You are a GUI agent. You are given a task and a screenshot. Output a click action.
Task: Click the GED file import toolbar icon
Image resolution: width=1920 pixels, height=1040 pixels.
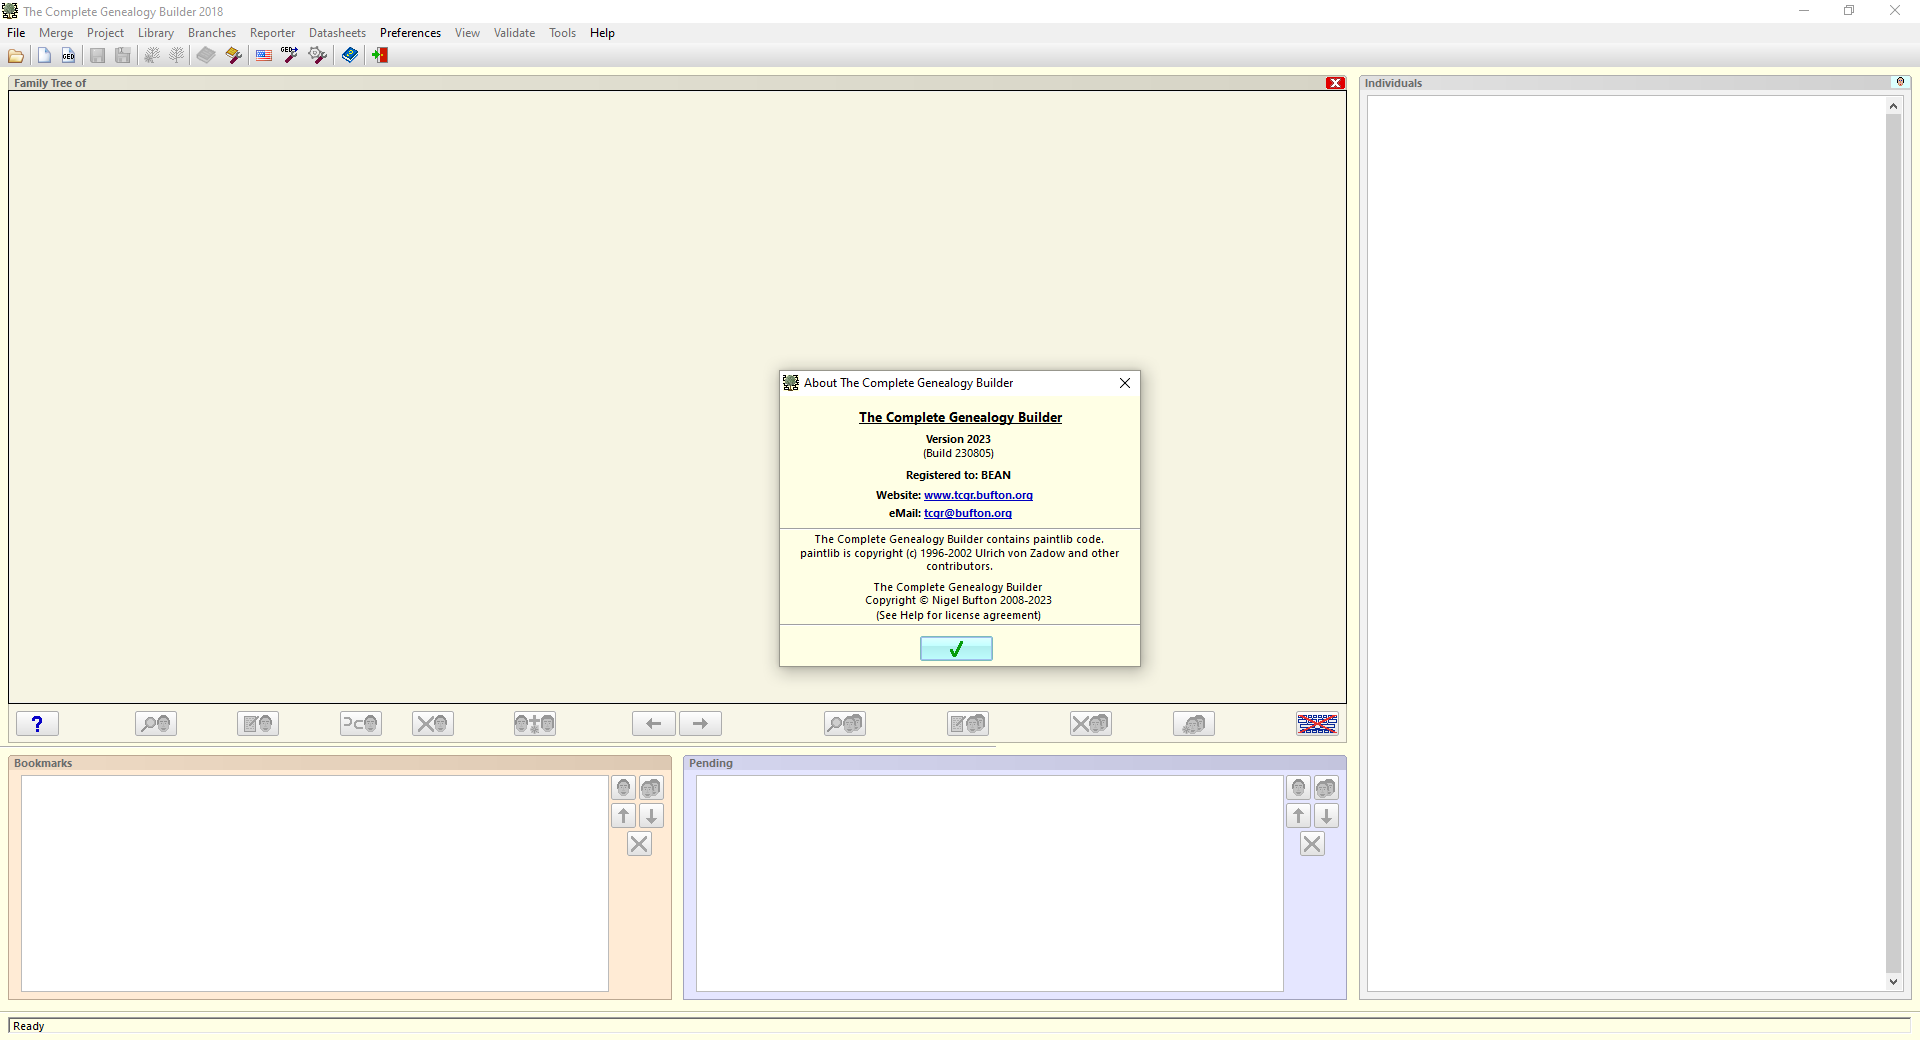tap(68, 56)
